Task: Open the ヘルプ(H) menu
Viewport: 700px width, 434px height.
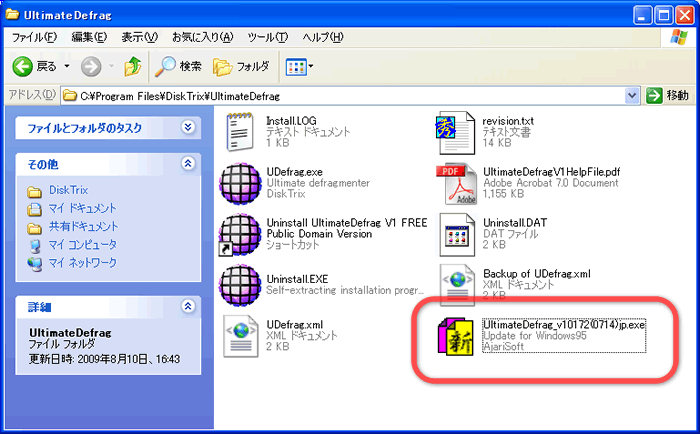Action: (x=323, y=37)
